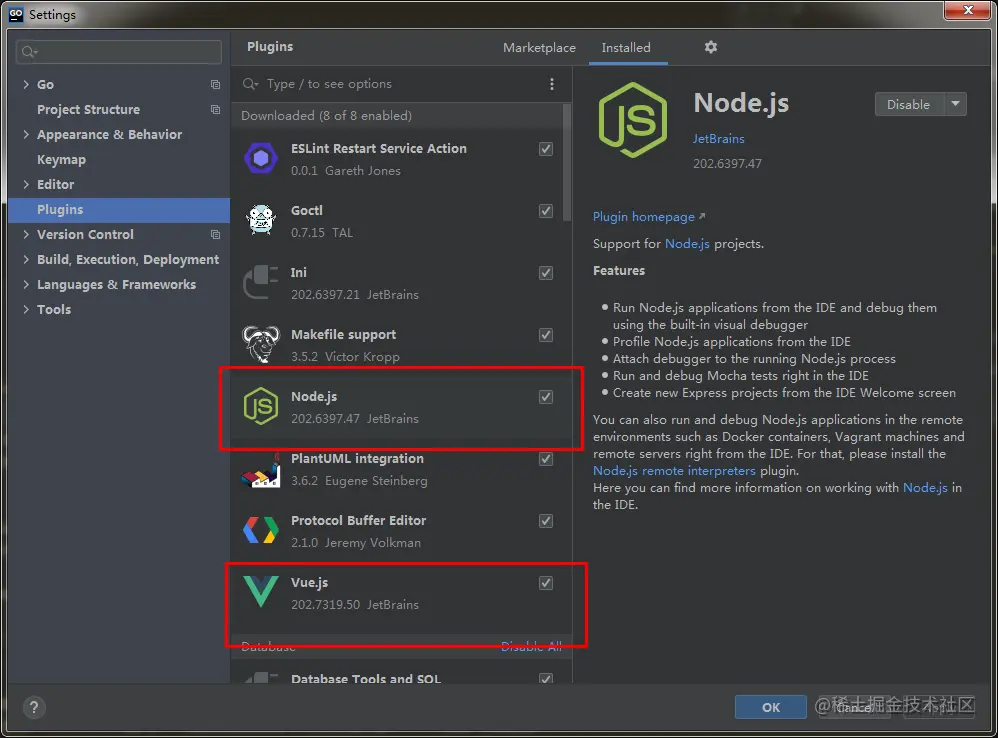Toggle Database Tools and SQL checkbox
This screenshot has width=998, height=738.
[545, 678]
